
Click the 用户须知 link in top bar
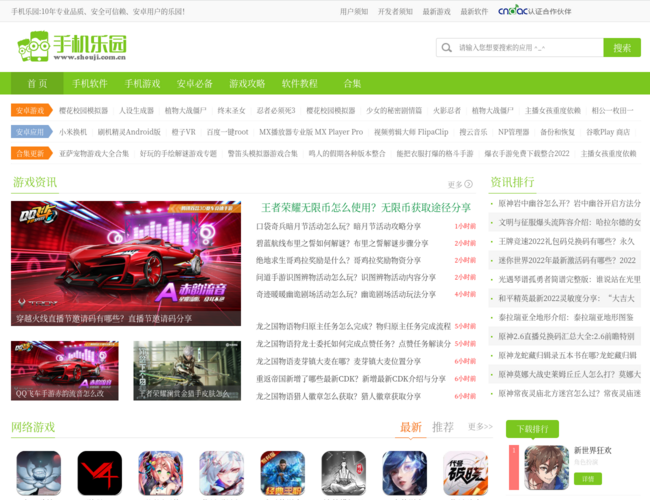[354, 12]
